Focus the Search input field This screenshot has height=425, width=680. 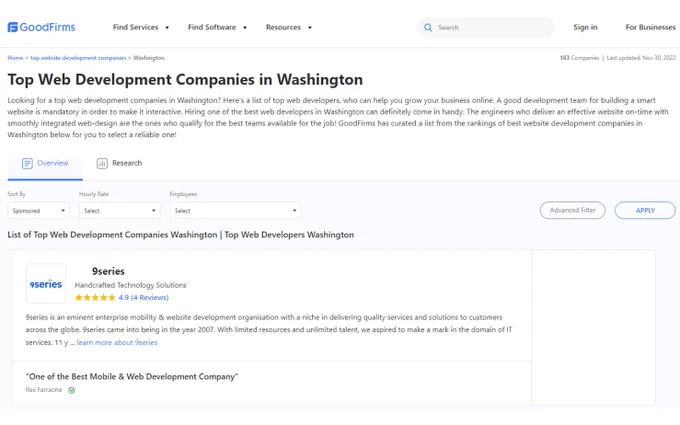tap(486, 27)
